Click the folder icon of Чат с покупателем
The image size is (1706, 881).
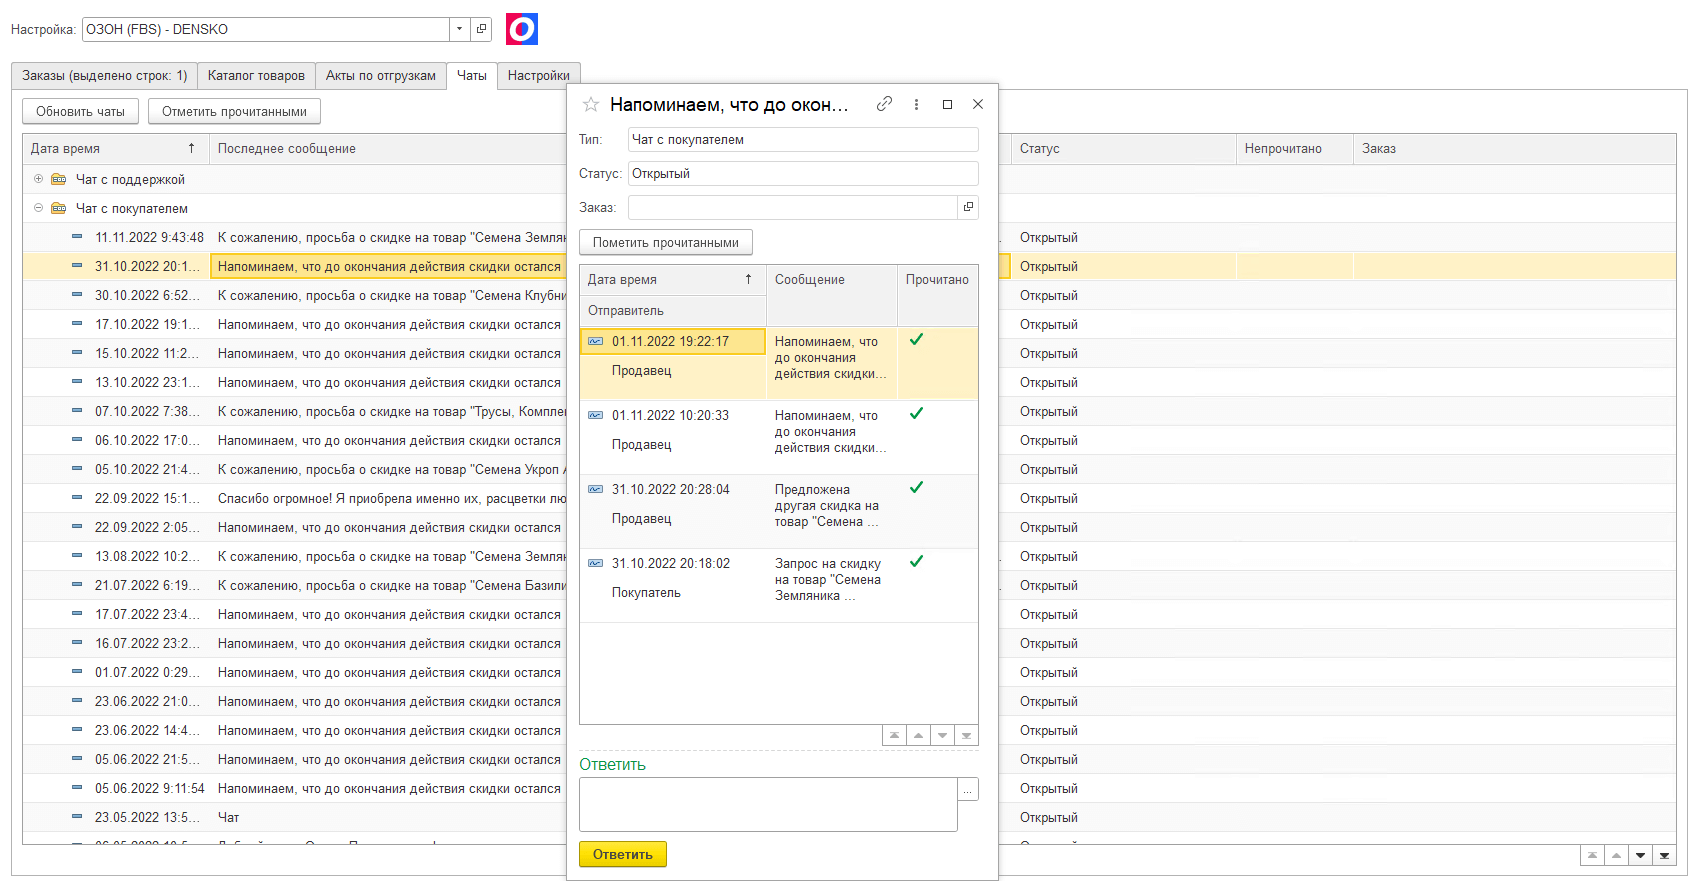pyautogui.click(x=59, y=209)
